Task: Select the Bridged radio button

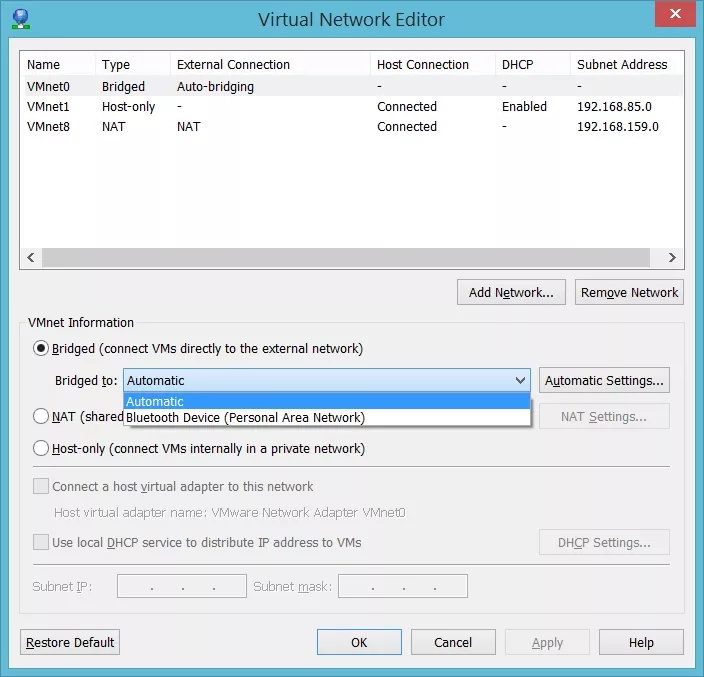Action: click(x=41, y=348)
